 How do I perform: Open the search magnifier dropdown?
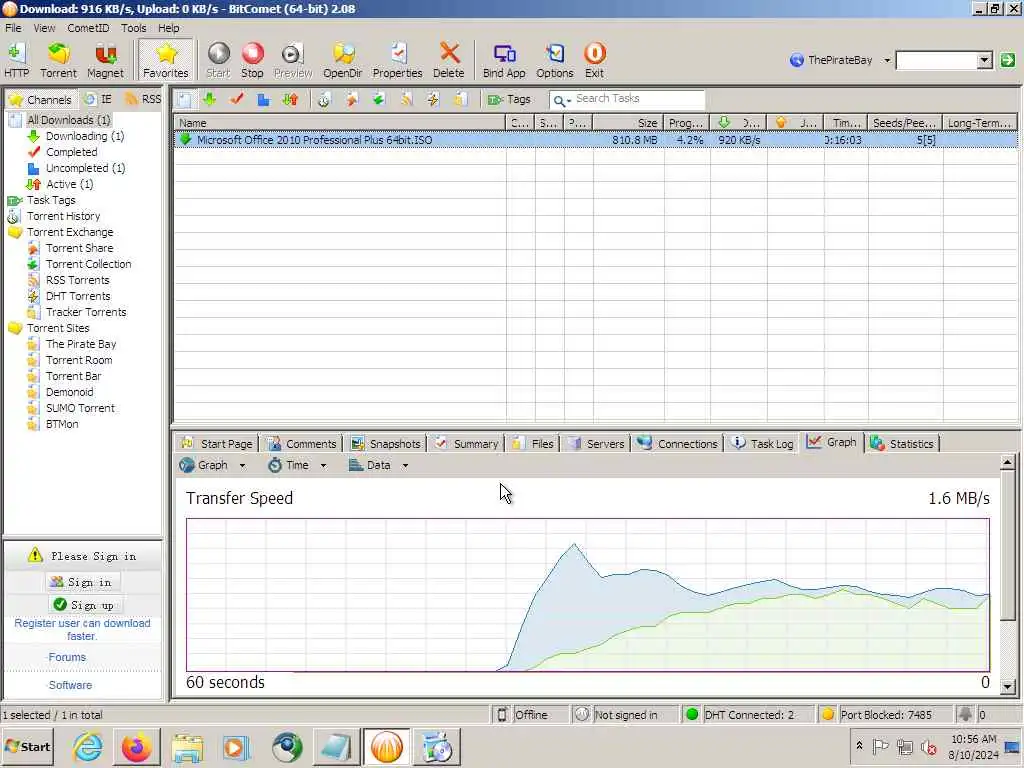[x=562, y=100]
